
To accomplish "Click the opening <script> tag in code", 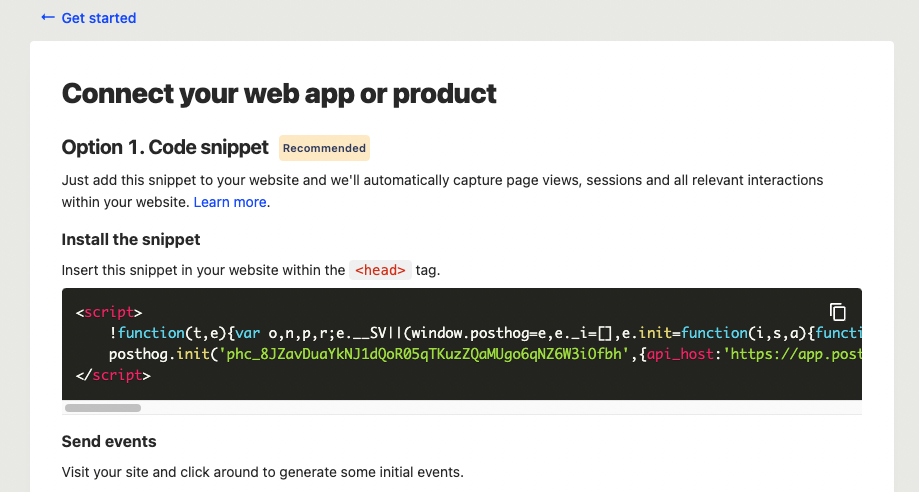I will [x=109, y=312].
